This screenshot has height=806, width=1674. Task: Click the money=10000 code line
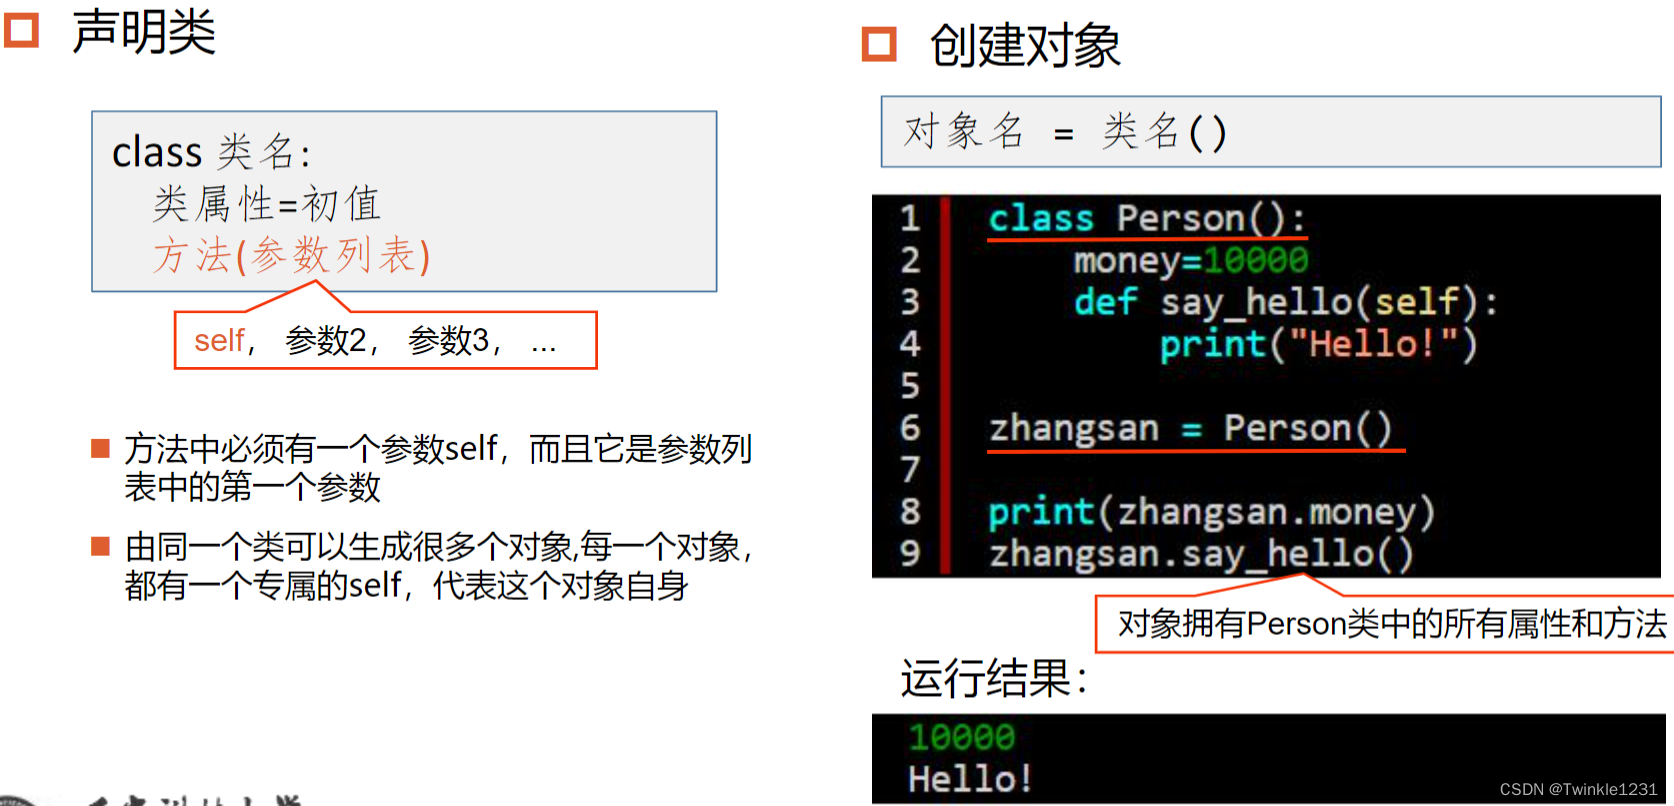pos(1190,261)
